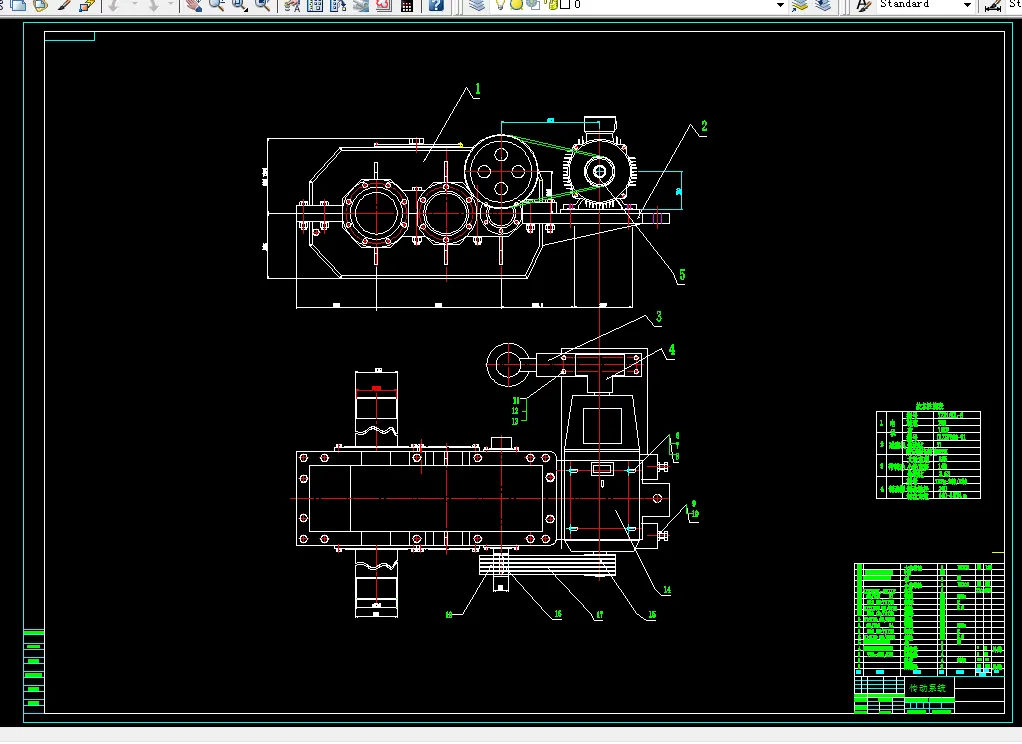This screenshot has height=744, width=1022.
Task: Open the Zoom Window flyout tool
Action: tap(239, 5)
